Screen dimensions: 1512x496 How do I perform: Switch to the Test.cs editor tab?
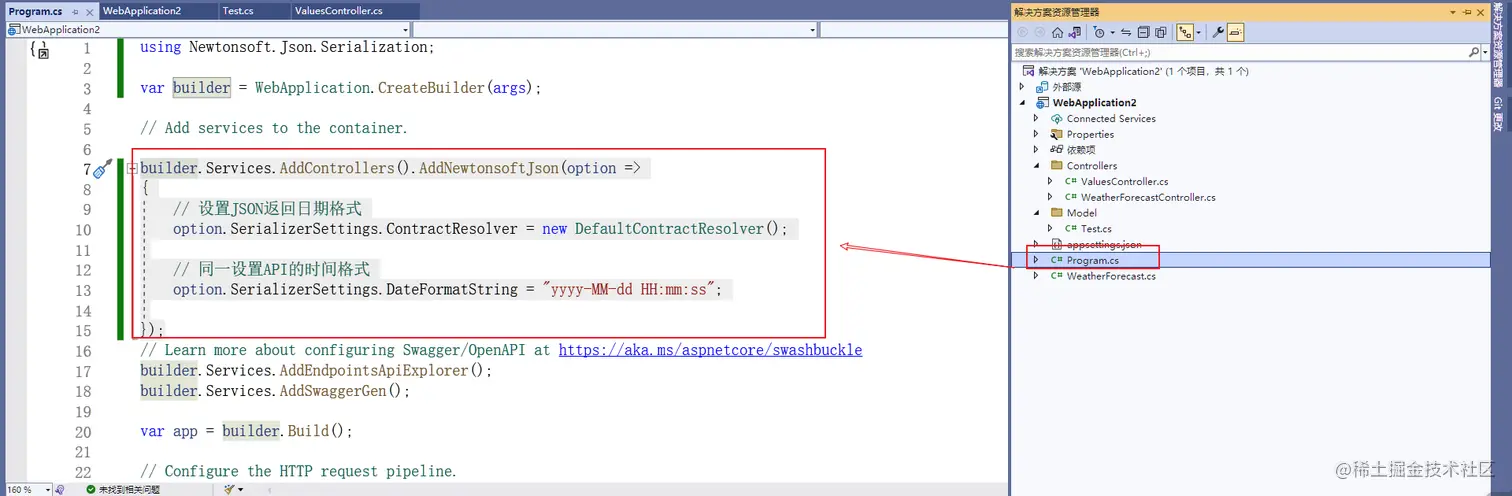click(x=238, y=10)
